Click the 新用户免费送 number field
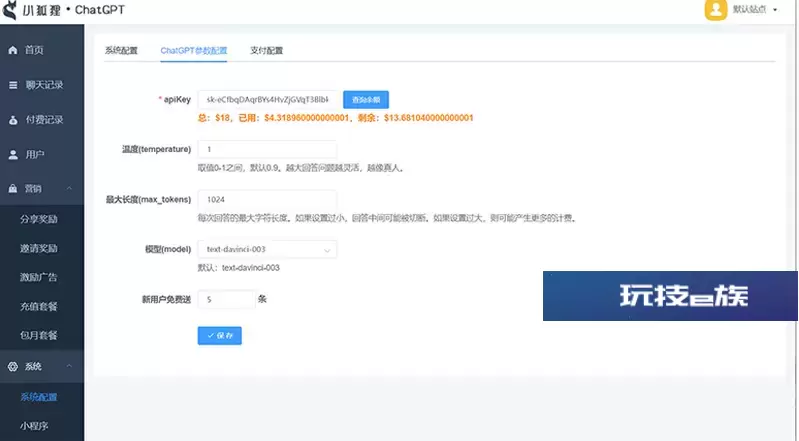 (x=226, y=299)
